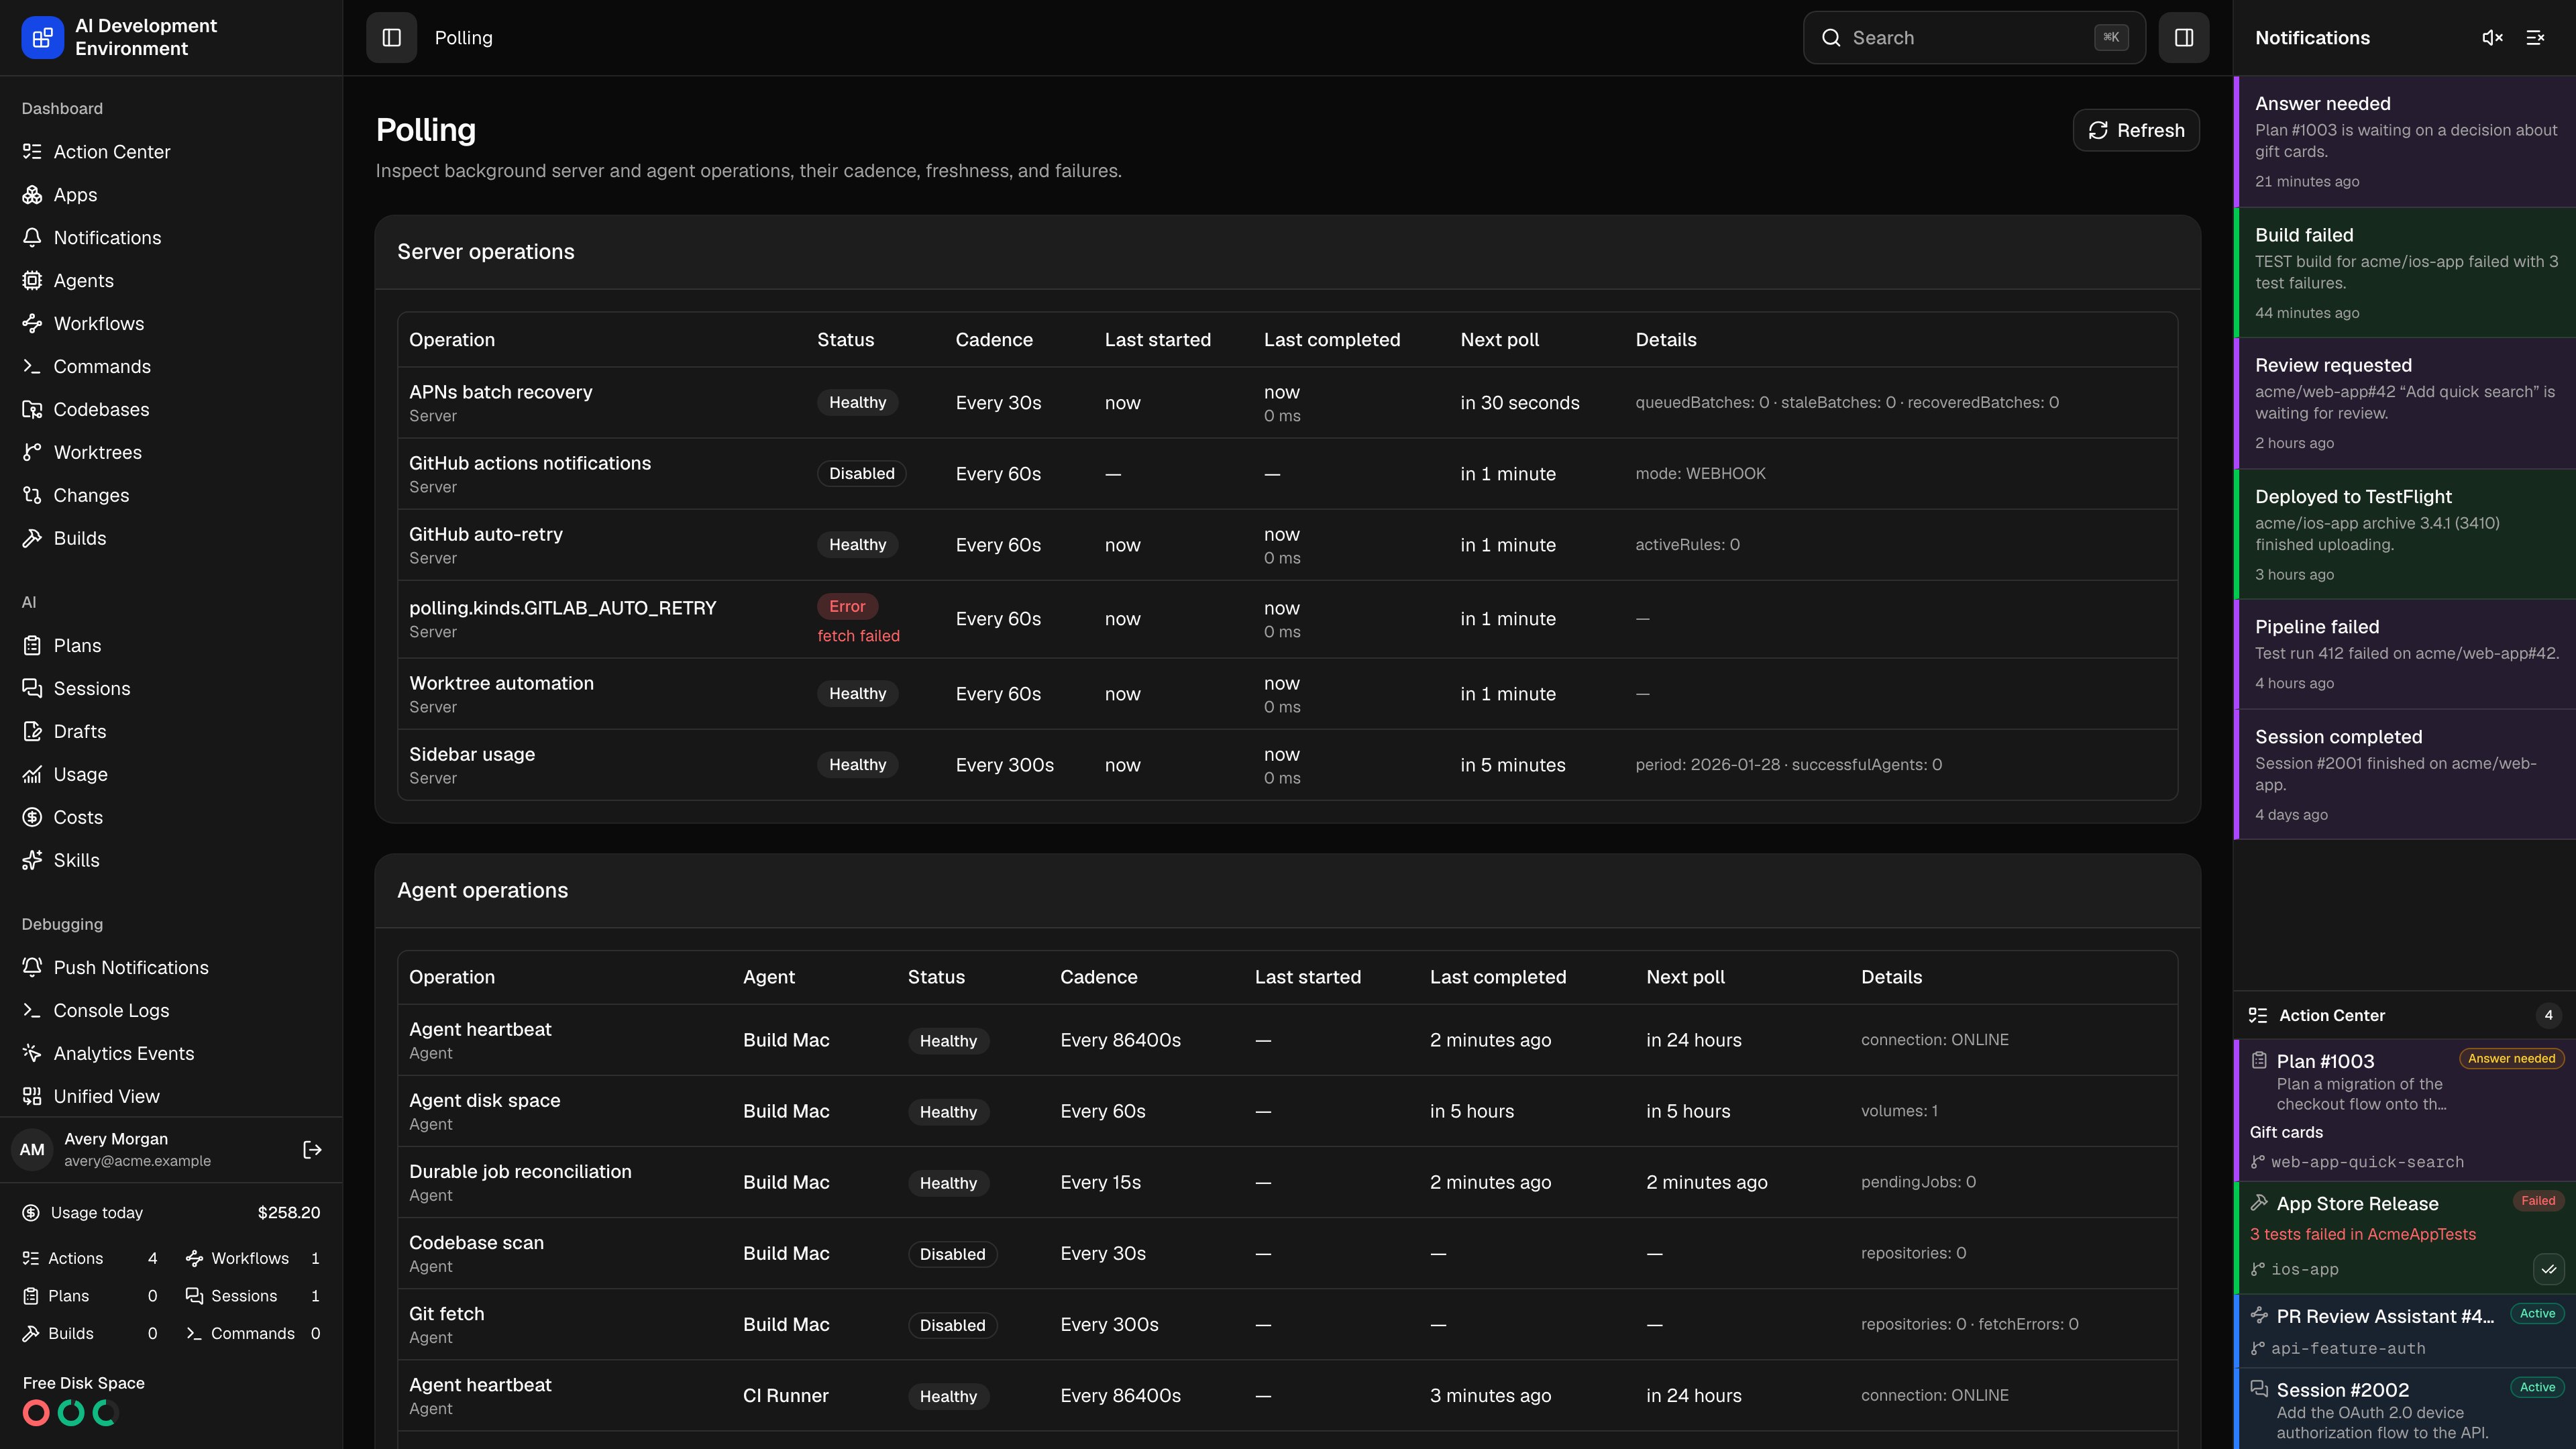This screenshot has height=1449, width=2576.
Task: Open PR Review Assistant #4 card
Action: [x=2405, y=1331]
